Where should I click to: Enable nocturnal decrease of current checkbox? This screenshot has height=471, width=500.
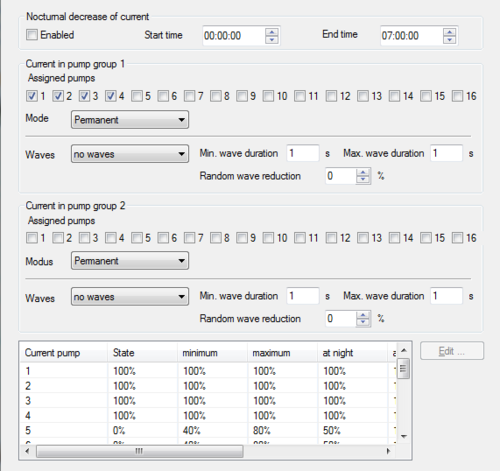32,35
